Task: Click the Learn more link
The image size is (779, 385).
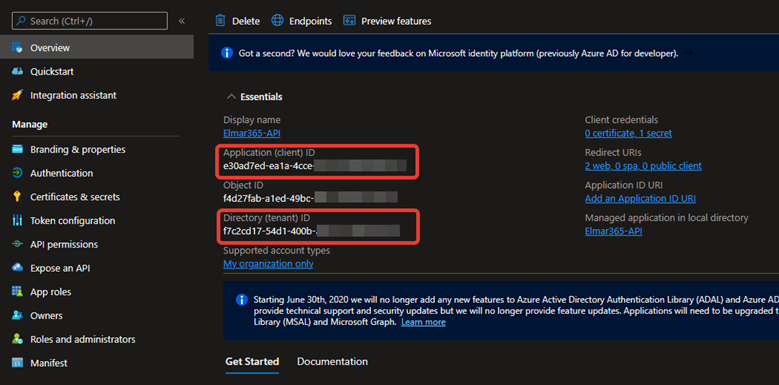Action: click(423, 322)
